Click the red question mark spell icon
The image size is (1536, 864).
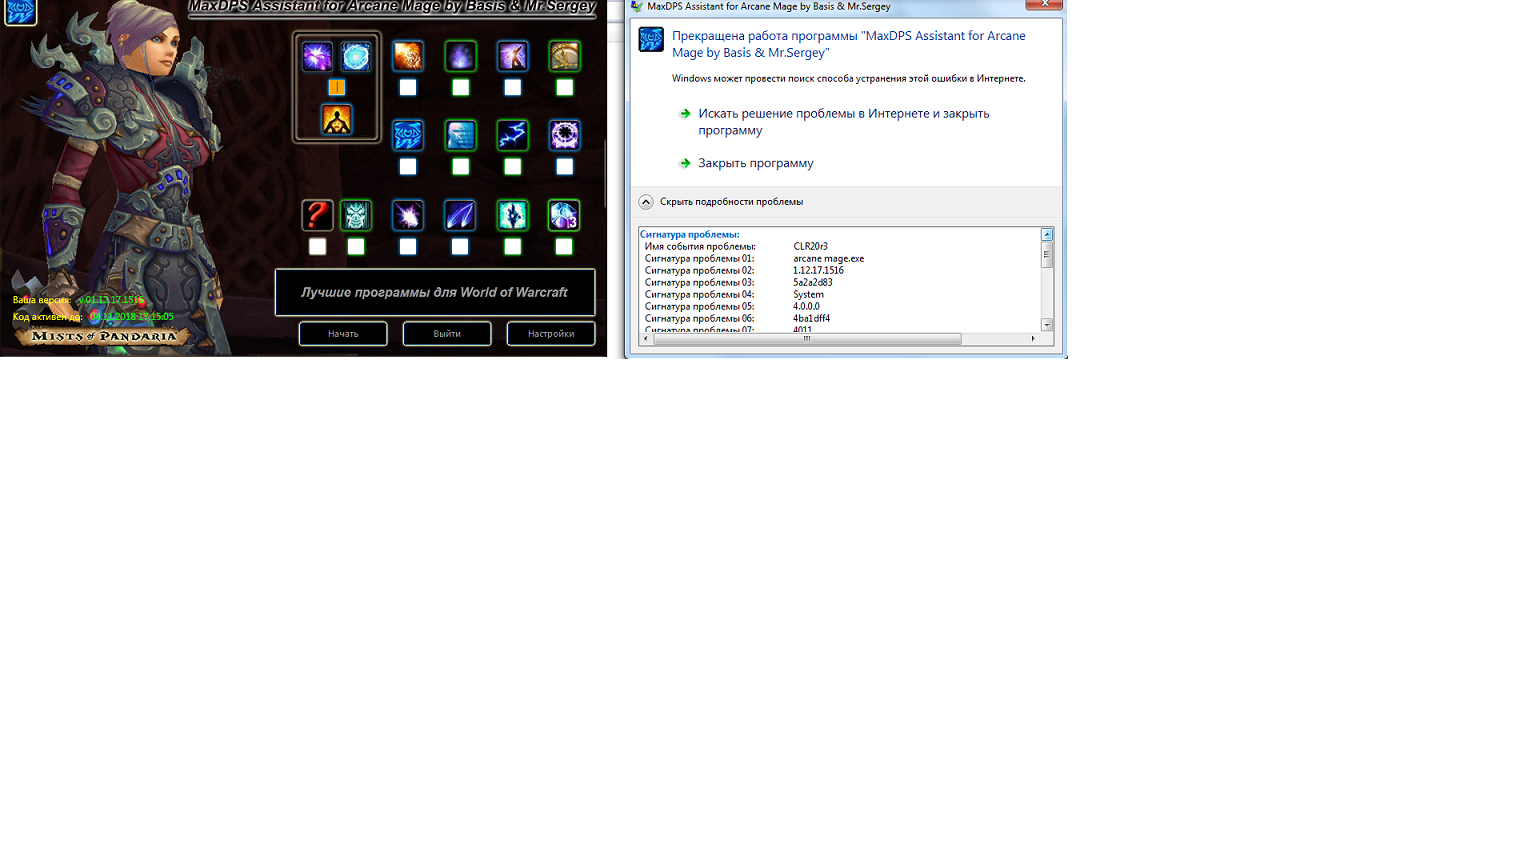tap(317, 215)
